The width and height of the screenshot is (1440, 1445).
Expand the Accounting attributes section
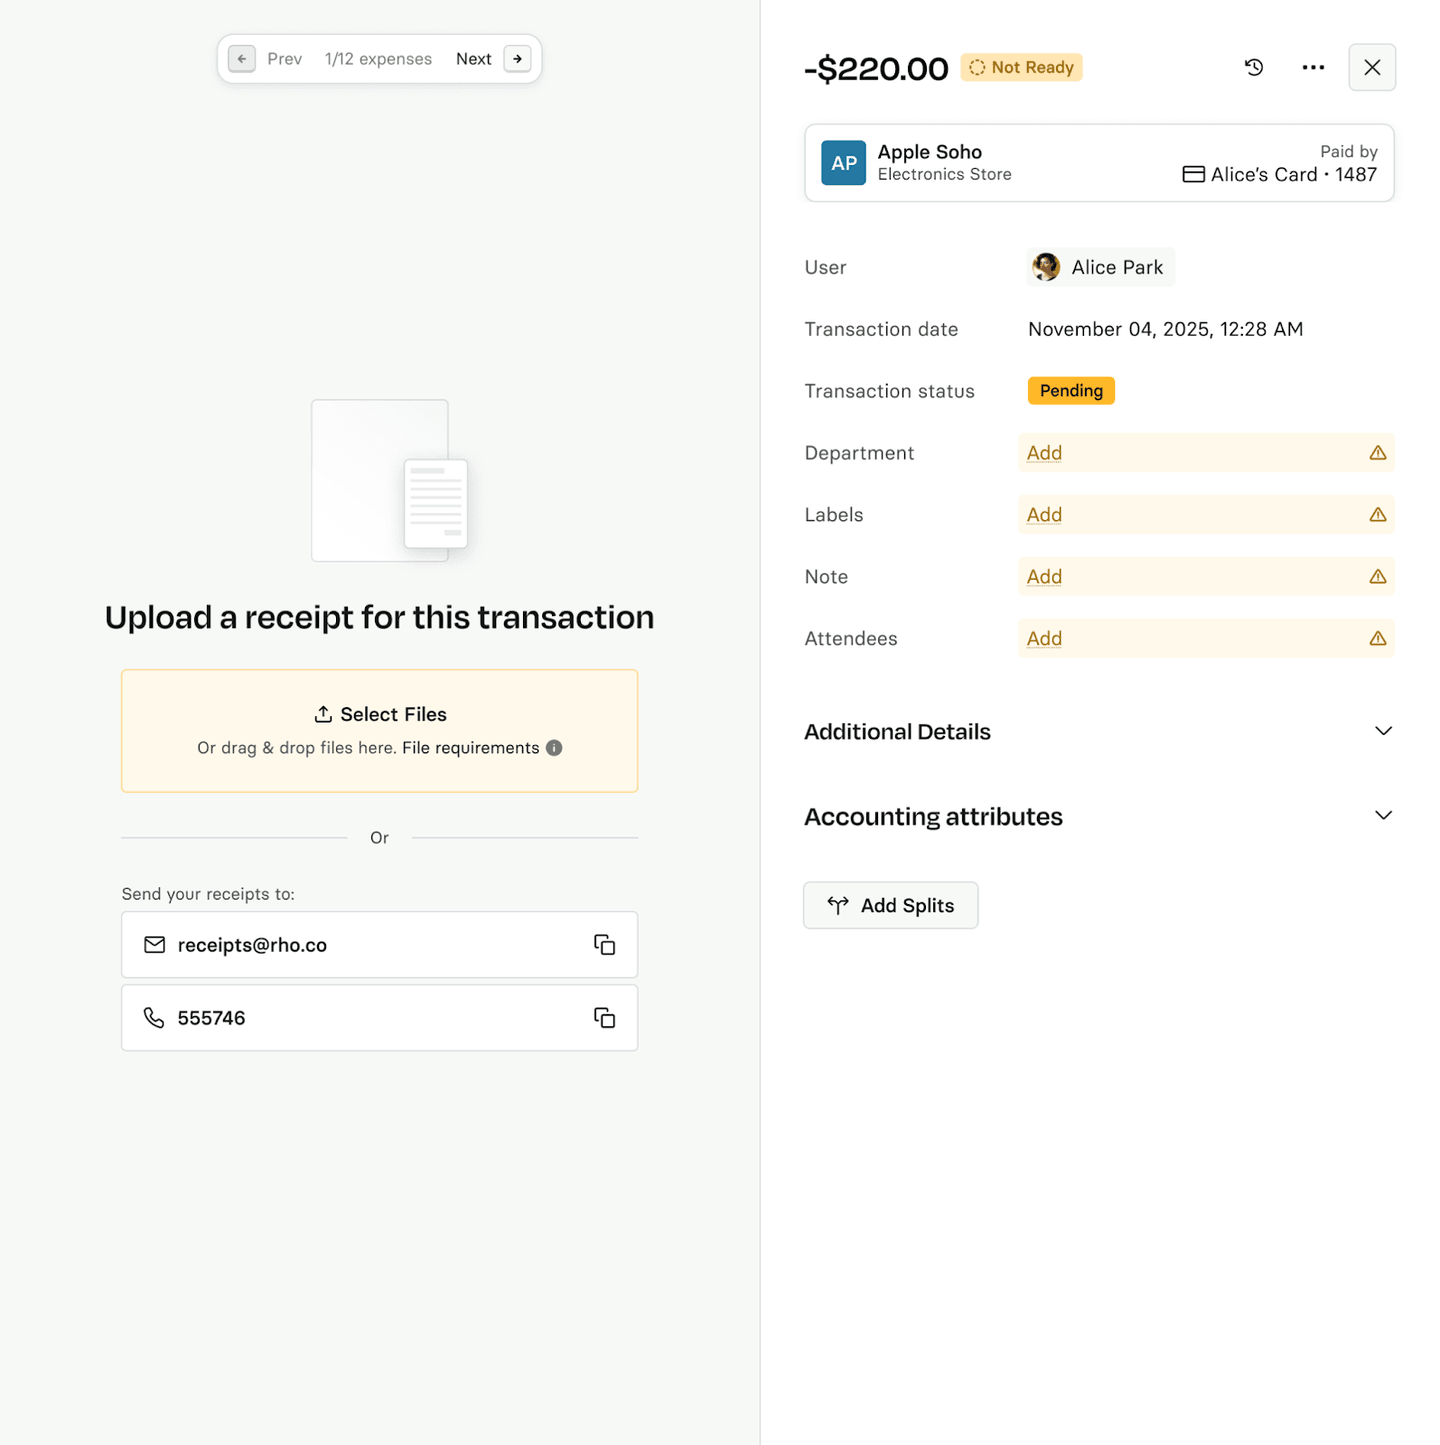click(x=1383, y=816)
